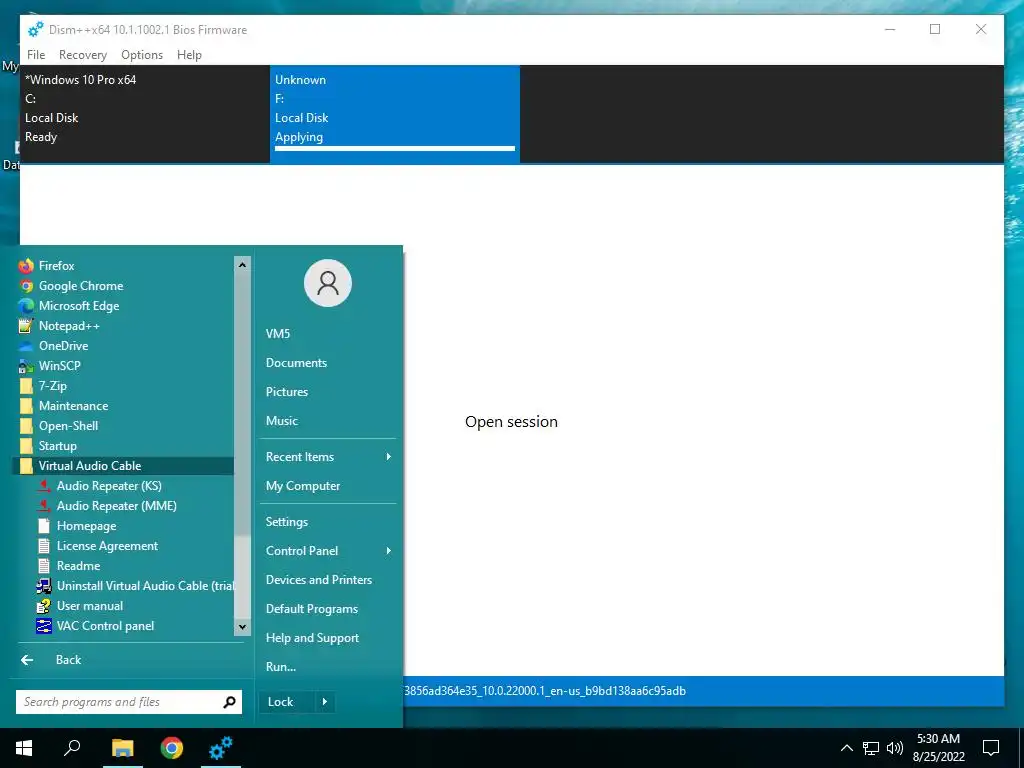The height and width of the screenshot is (768, 1024).
Task: Click the Dism++ status bar package name
Action: (545, 691)
